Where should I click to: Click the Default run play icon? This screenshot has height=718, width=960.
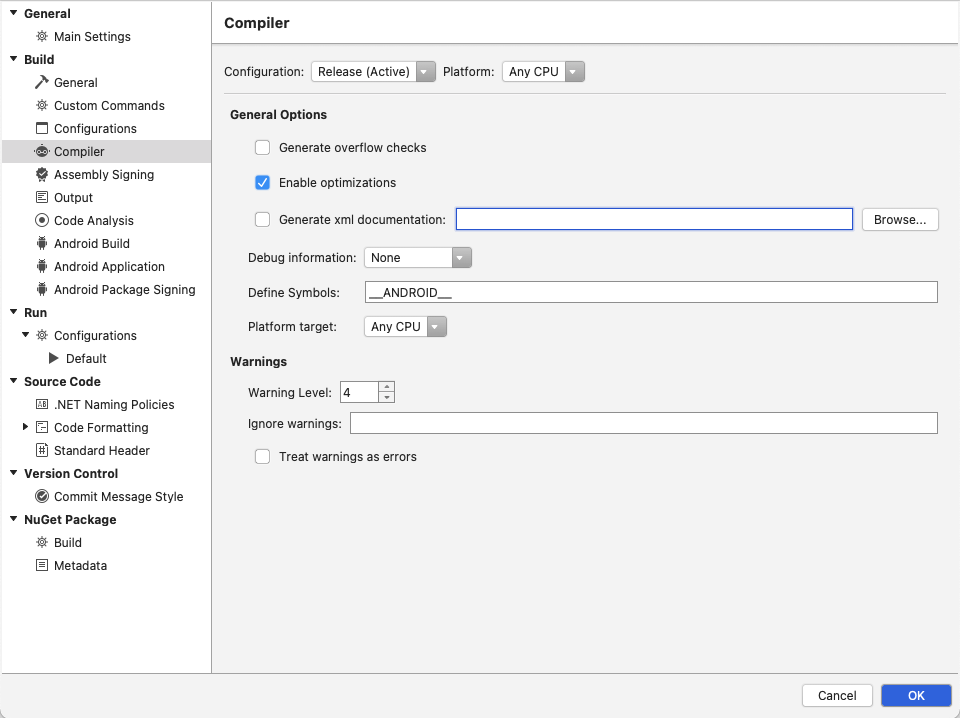click(54, 358)
